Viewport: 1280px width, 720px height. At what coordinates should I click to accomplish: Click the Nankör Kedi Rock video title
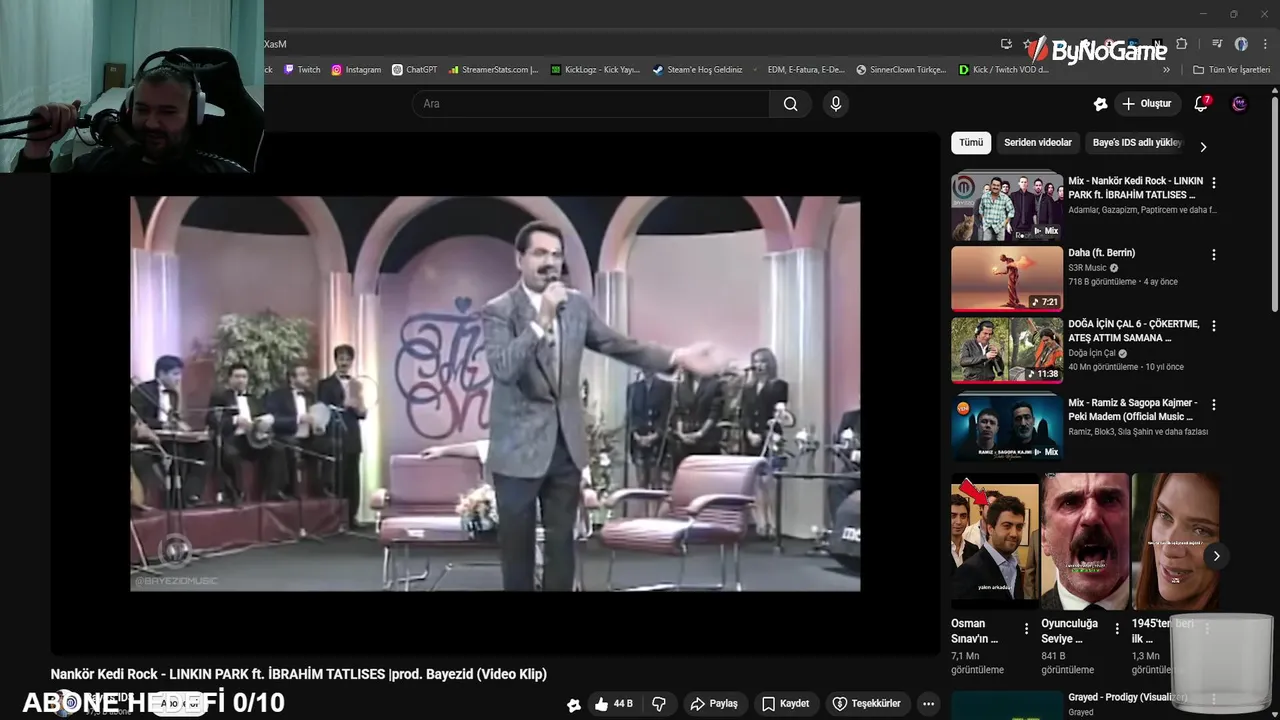pyautogui.click(x=299, y=674)
